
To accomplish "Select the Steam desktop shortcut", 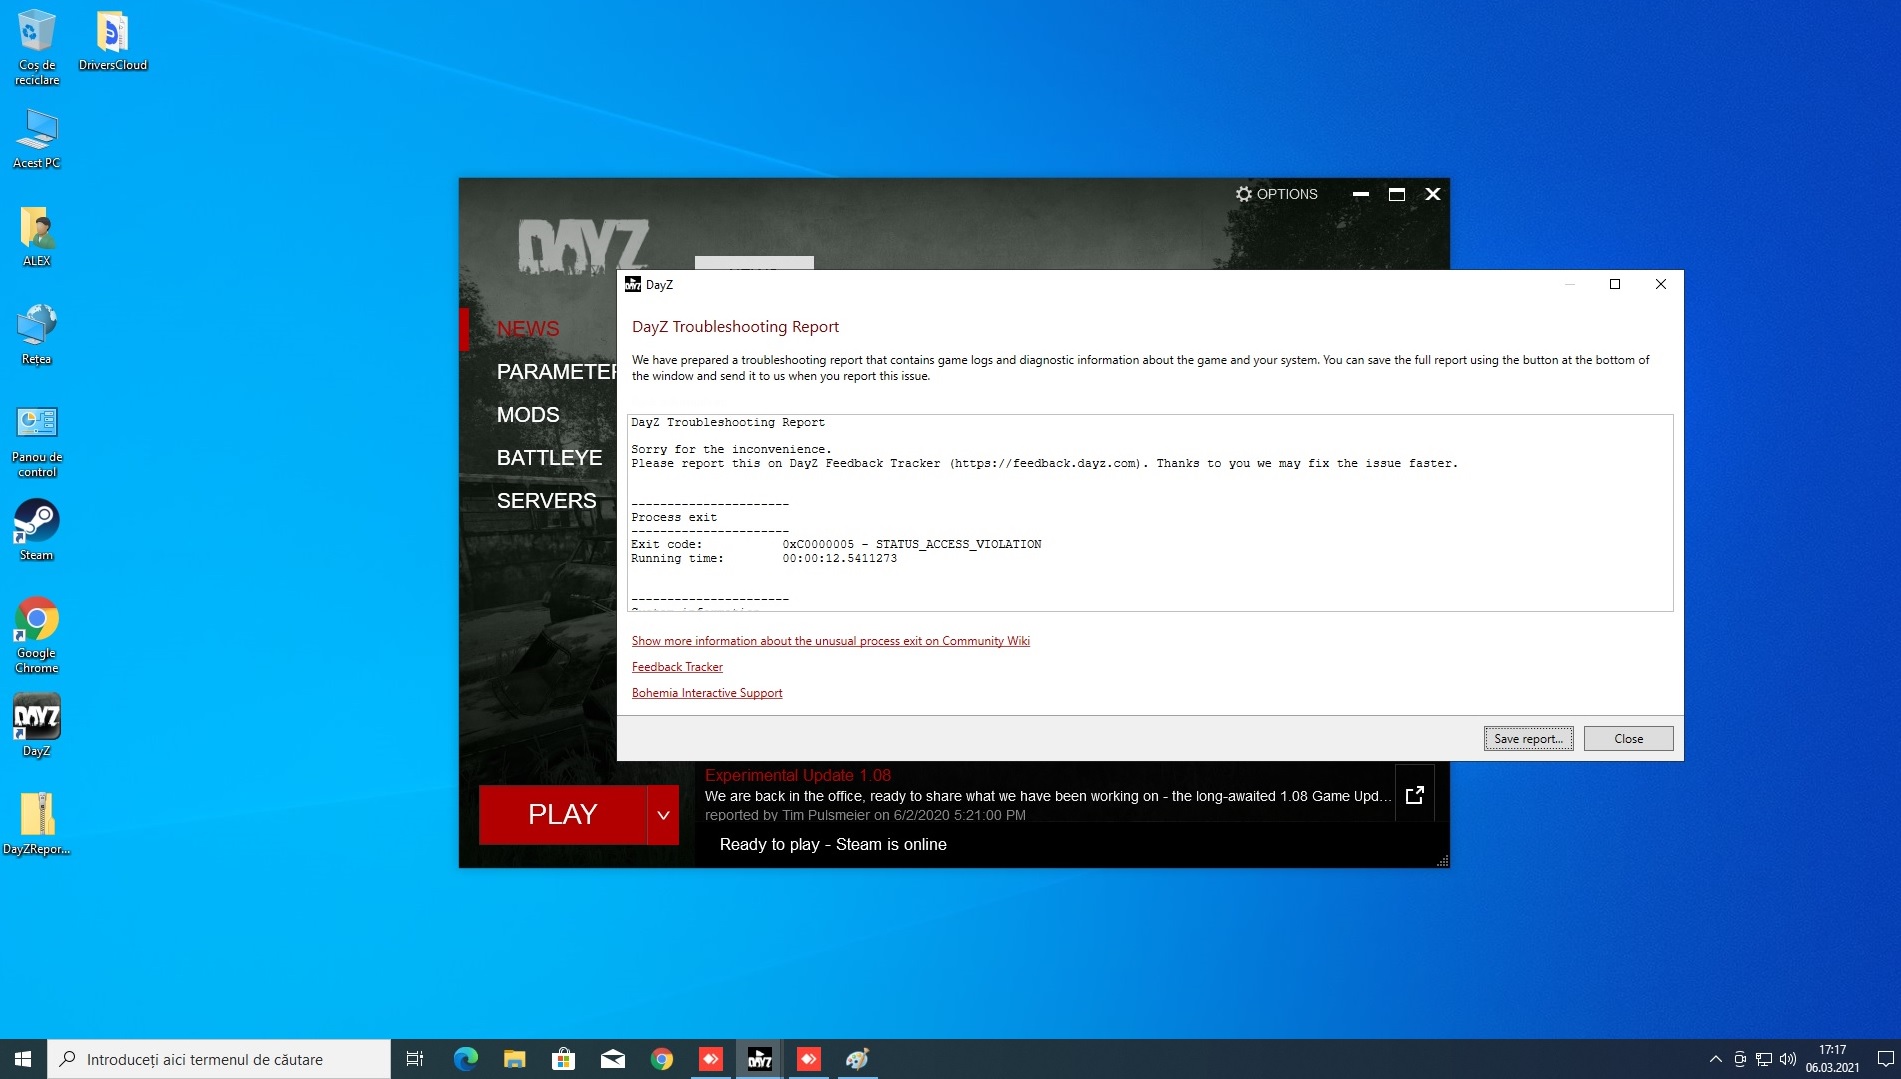I will (x=37, y=530).
